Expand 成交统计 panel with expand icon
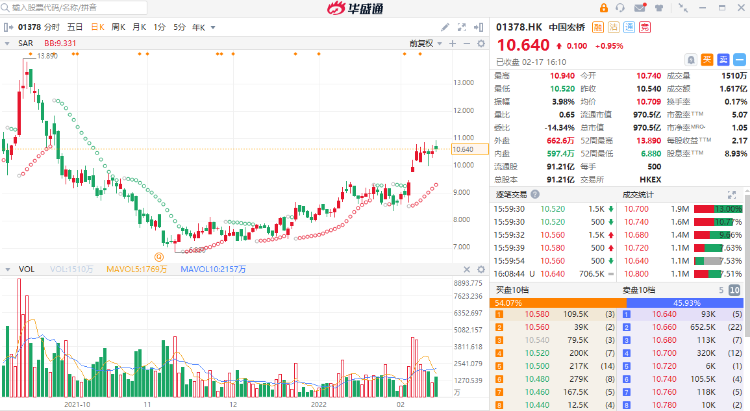 point(732,194)
